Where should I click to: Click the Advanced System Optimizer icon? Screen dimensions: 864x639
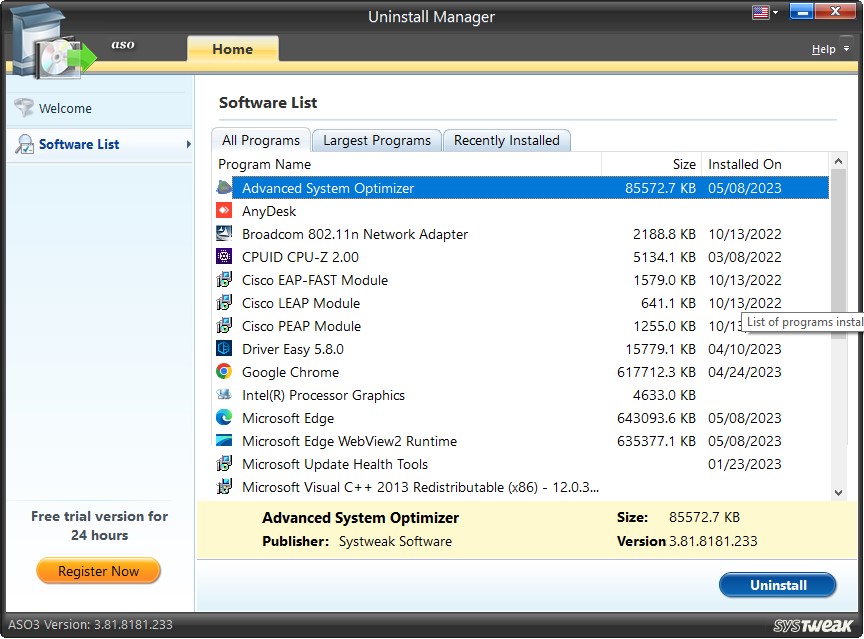[224, 187]
